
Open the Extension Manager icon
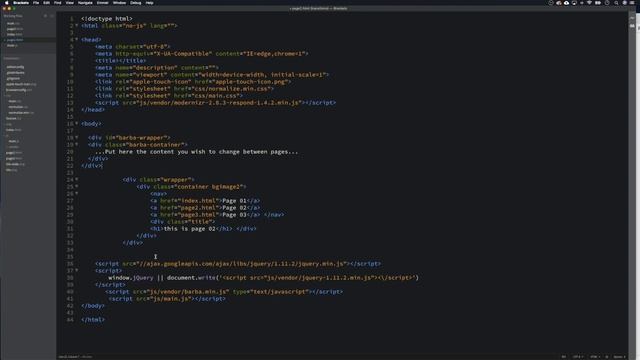point(632,26)
